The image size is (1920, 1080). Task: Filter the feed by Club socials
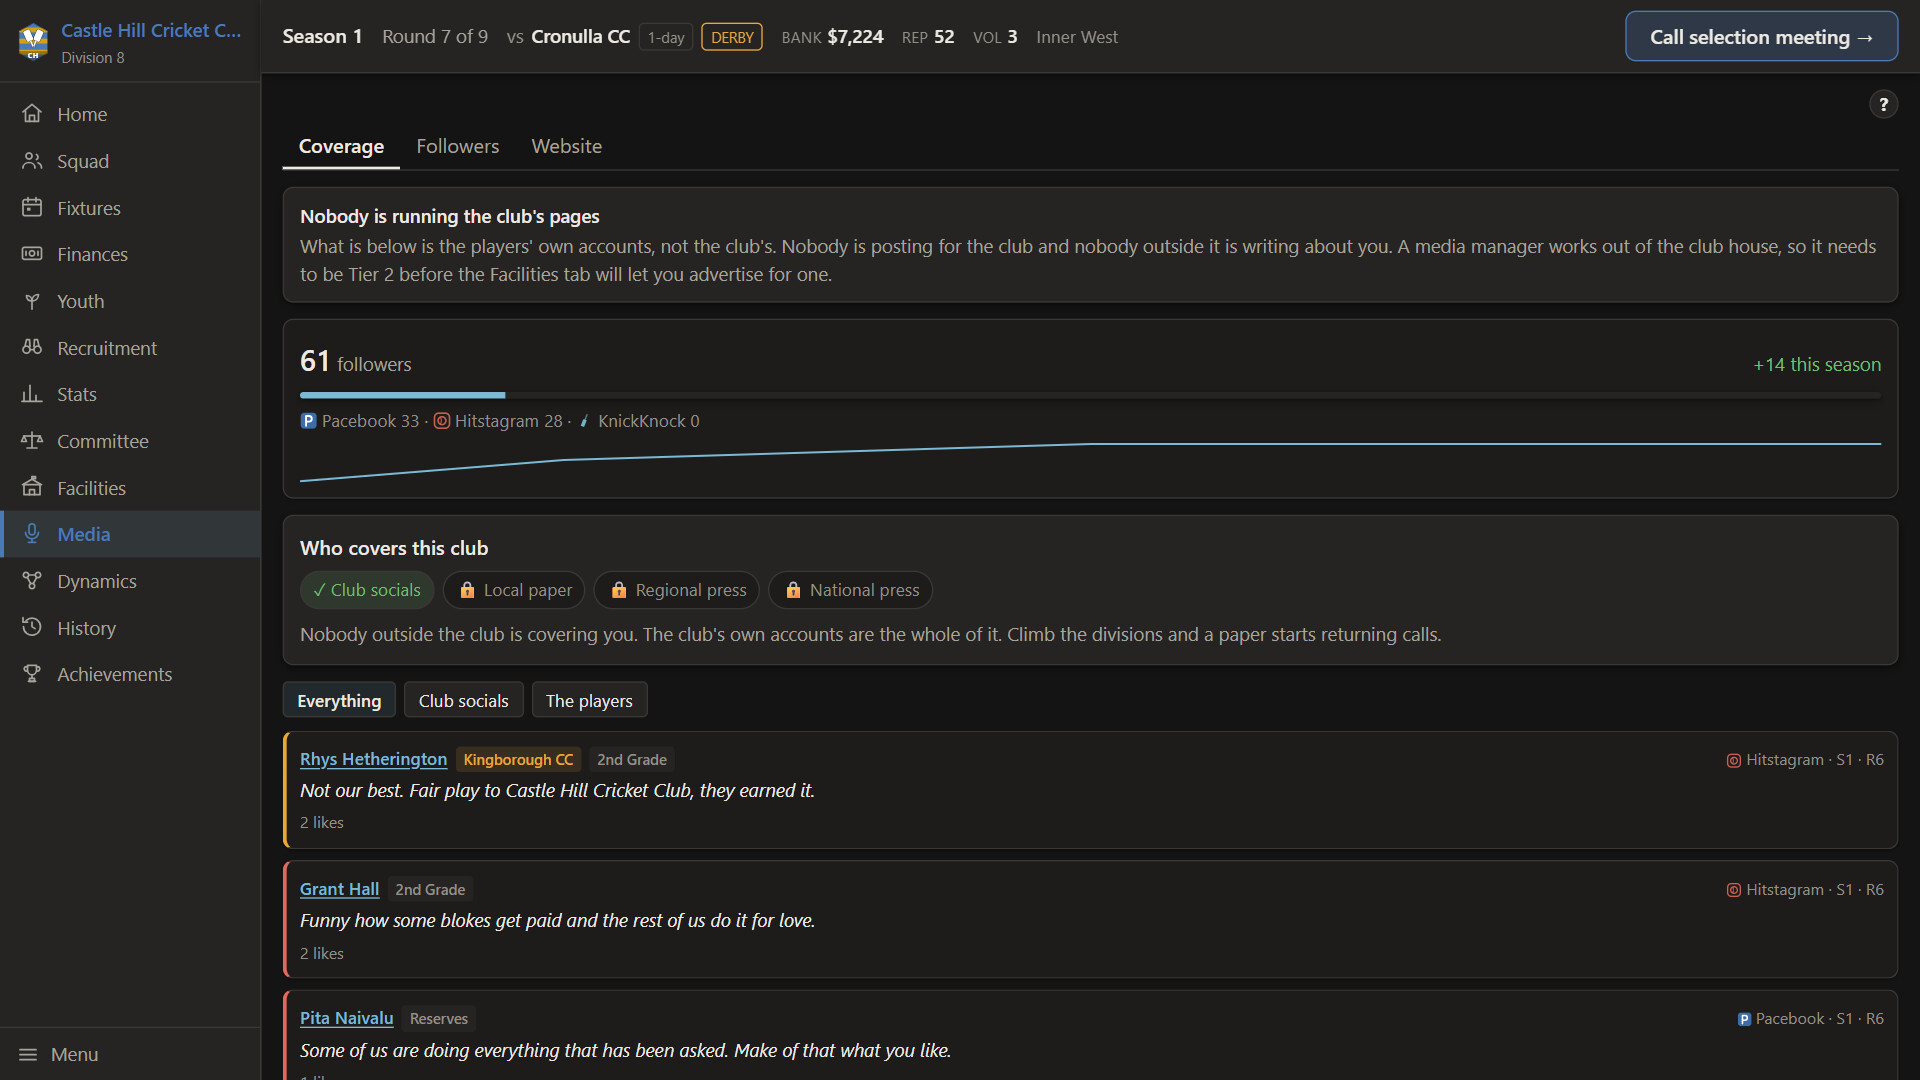pos(463,700)
